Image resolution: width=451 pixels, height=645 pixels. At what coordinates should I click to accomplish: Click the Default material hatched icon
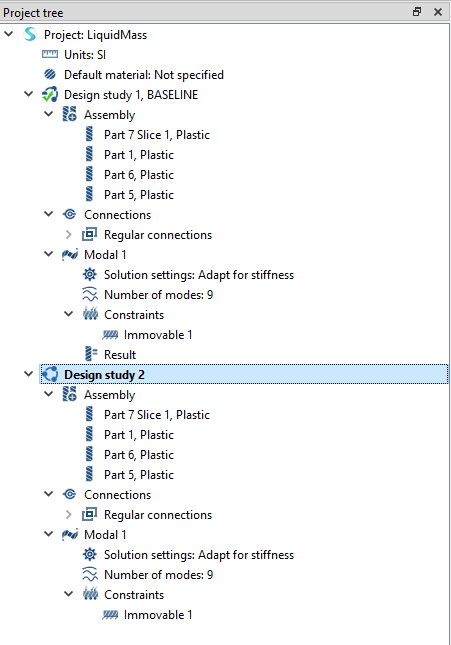tap(50, 74)
